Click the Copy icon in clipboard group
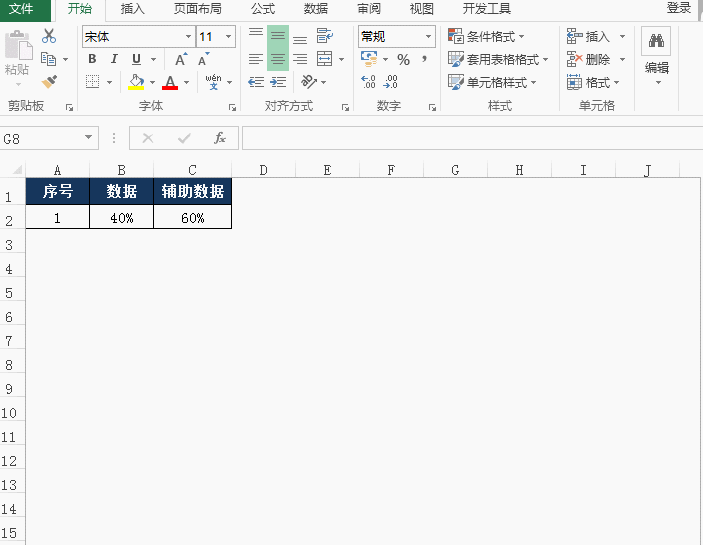Image resolution: width=703 pixels, height=545 pixels. [48, 59]
